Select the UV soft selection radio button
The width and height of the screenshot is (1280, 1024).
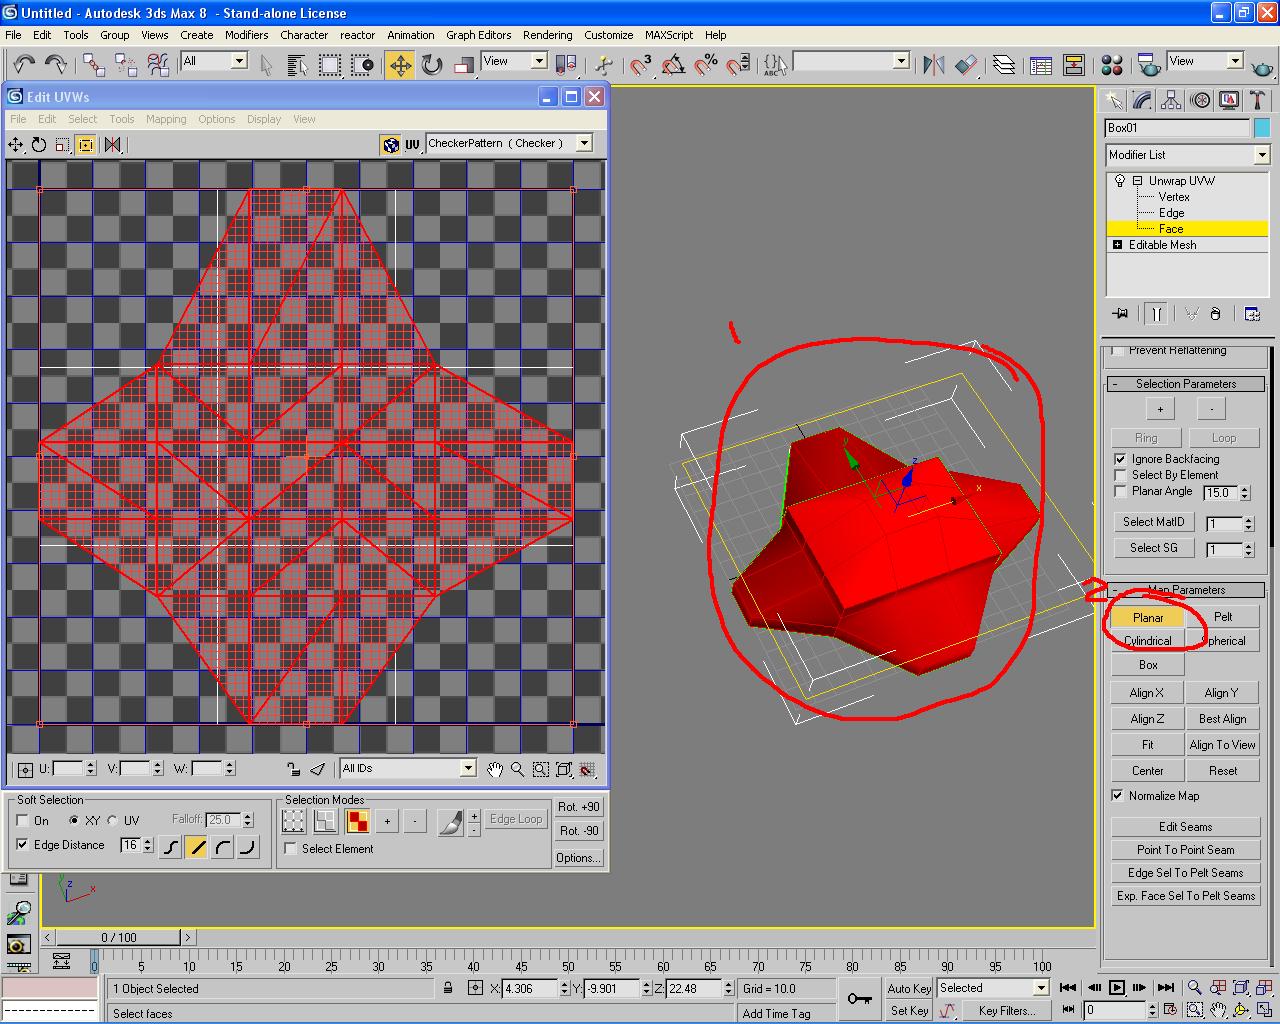coord(112,821)
